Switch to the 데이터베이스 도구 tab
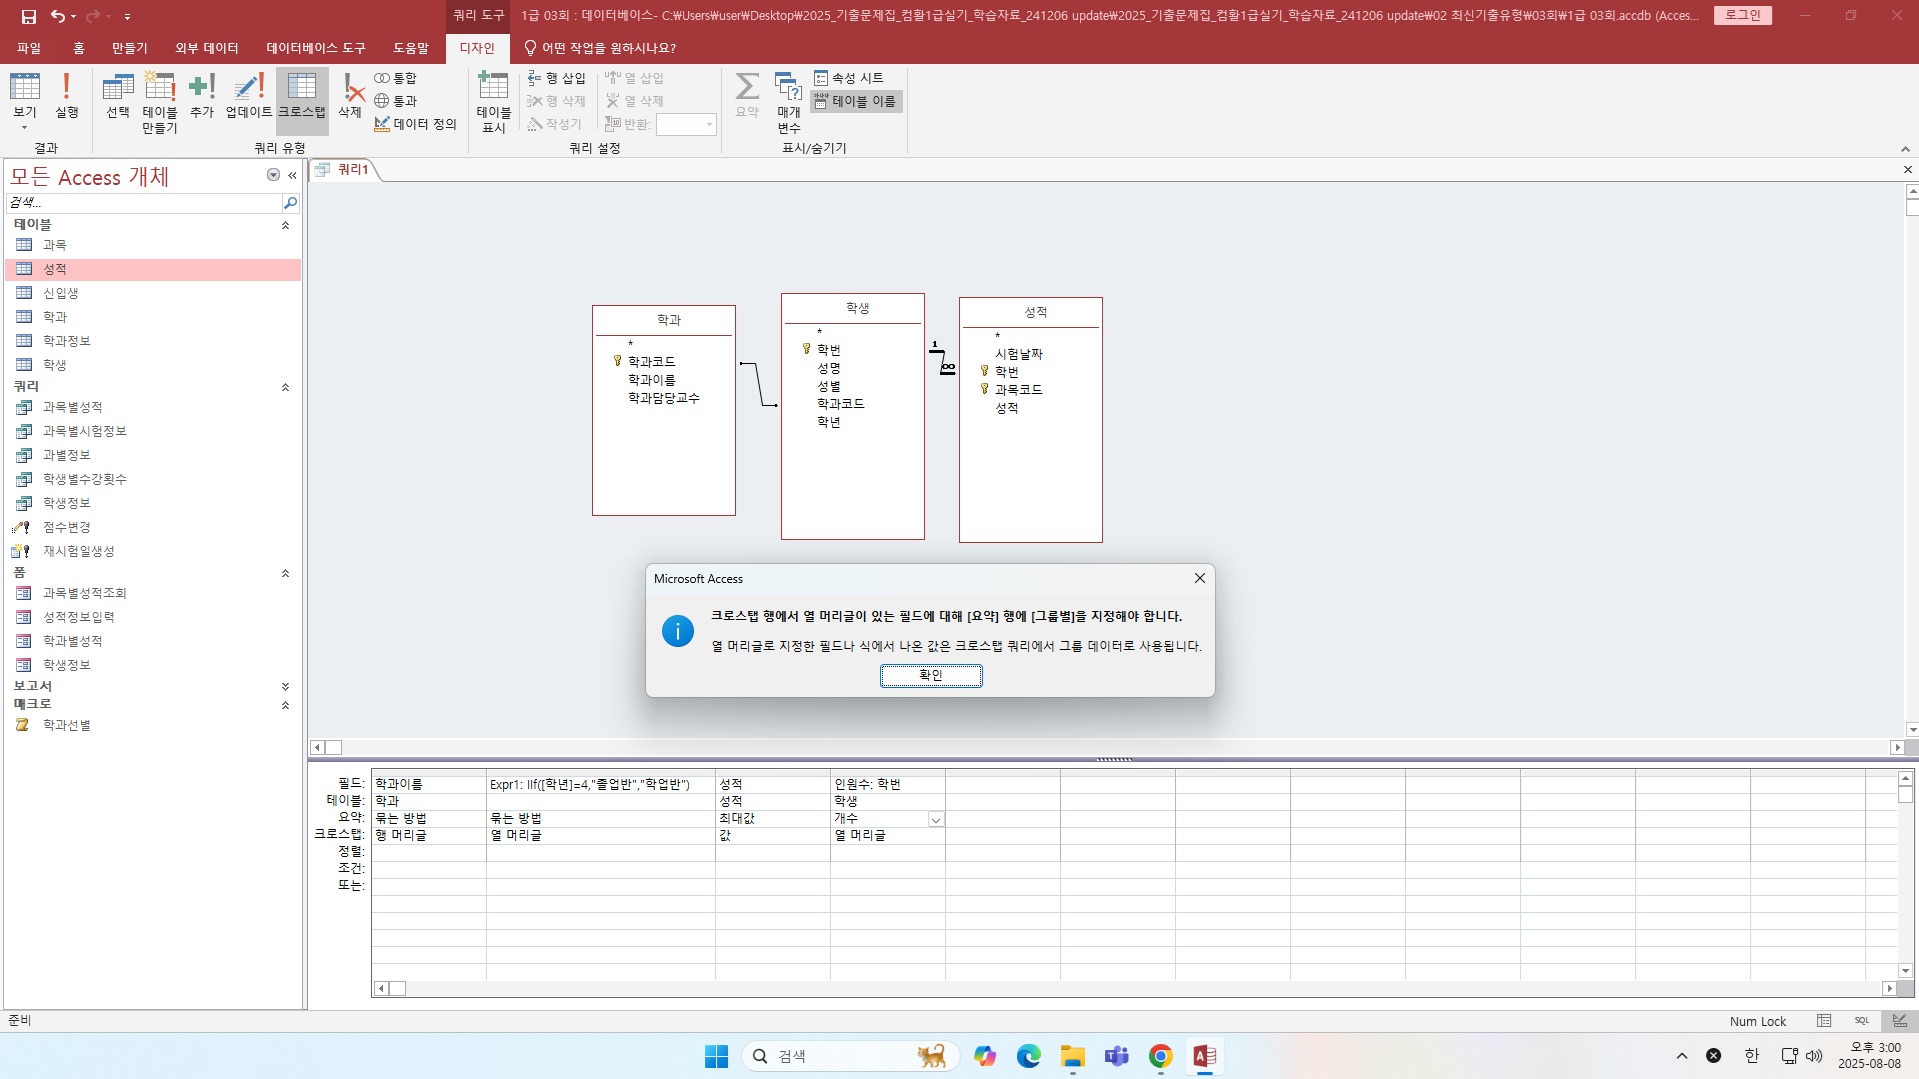The image size is (1919, 1079). [315, 48]
